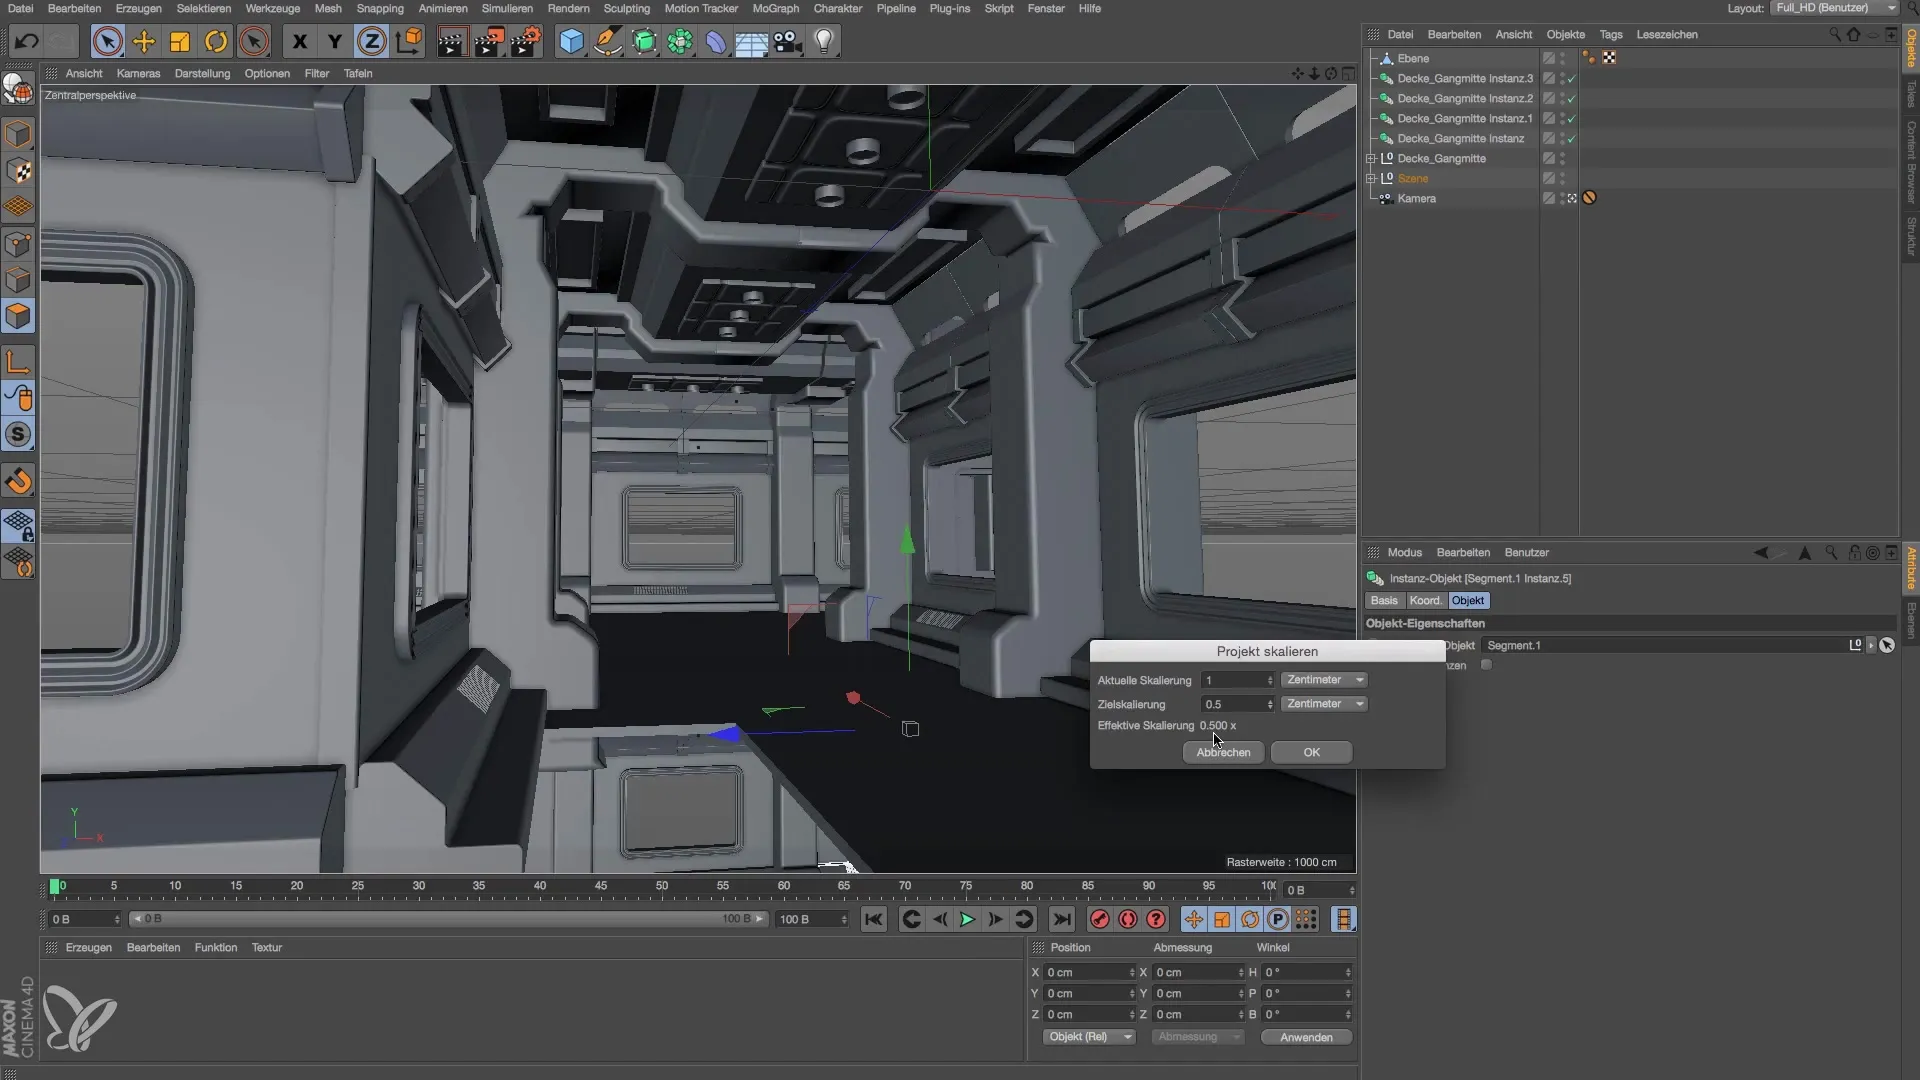Click Aktuelle Skalierung value field
This screenshot has width=1920, height=1080.
(x=1238, y=680)
